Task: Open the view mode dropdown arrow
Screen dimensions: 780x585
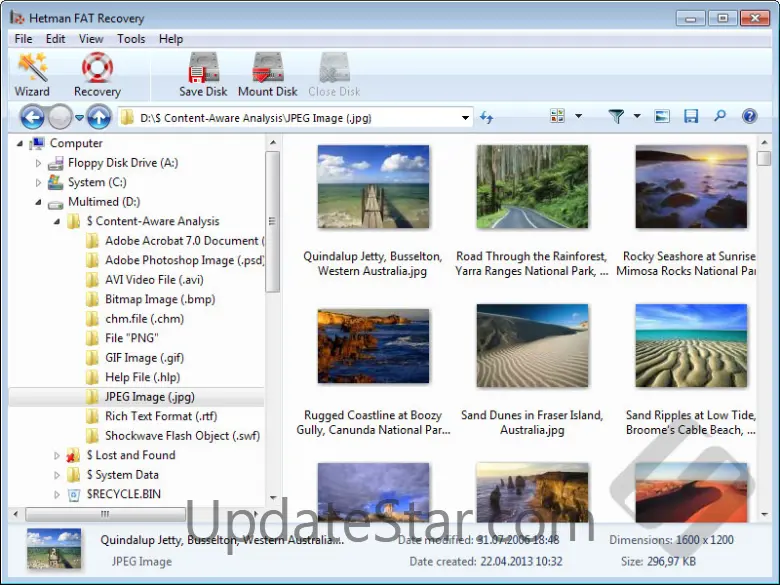Action: [x=578, y=116]
